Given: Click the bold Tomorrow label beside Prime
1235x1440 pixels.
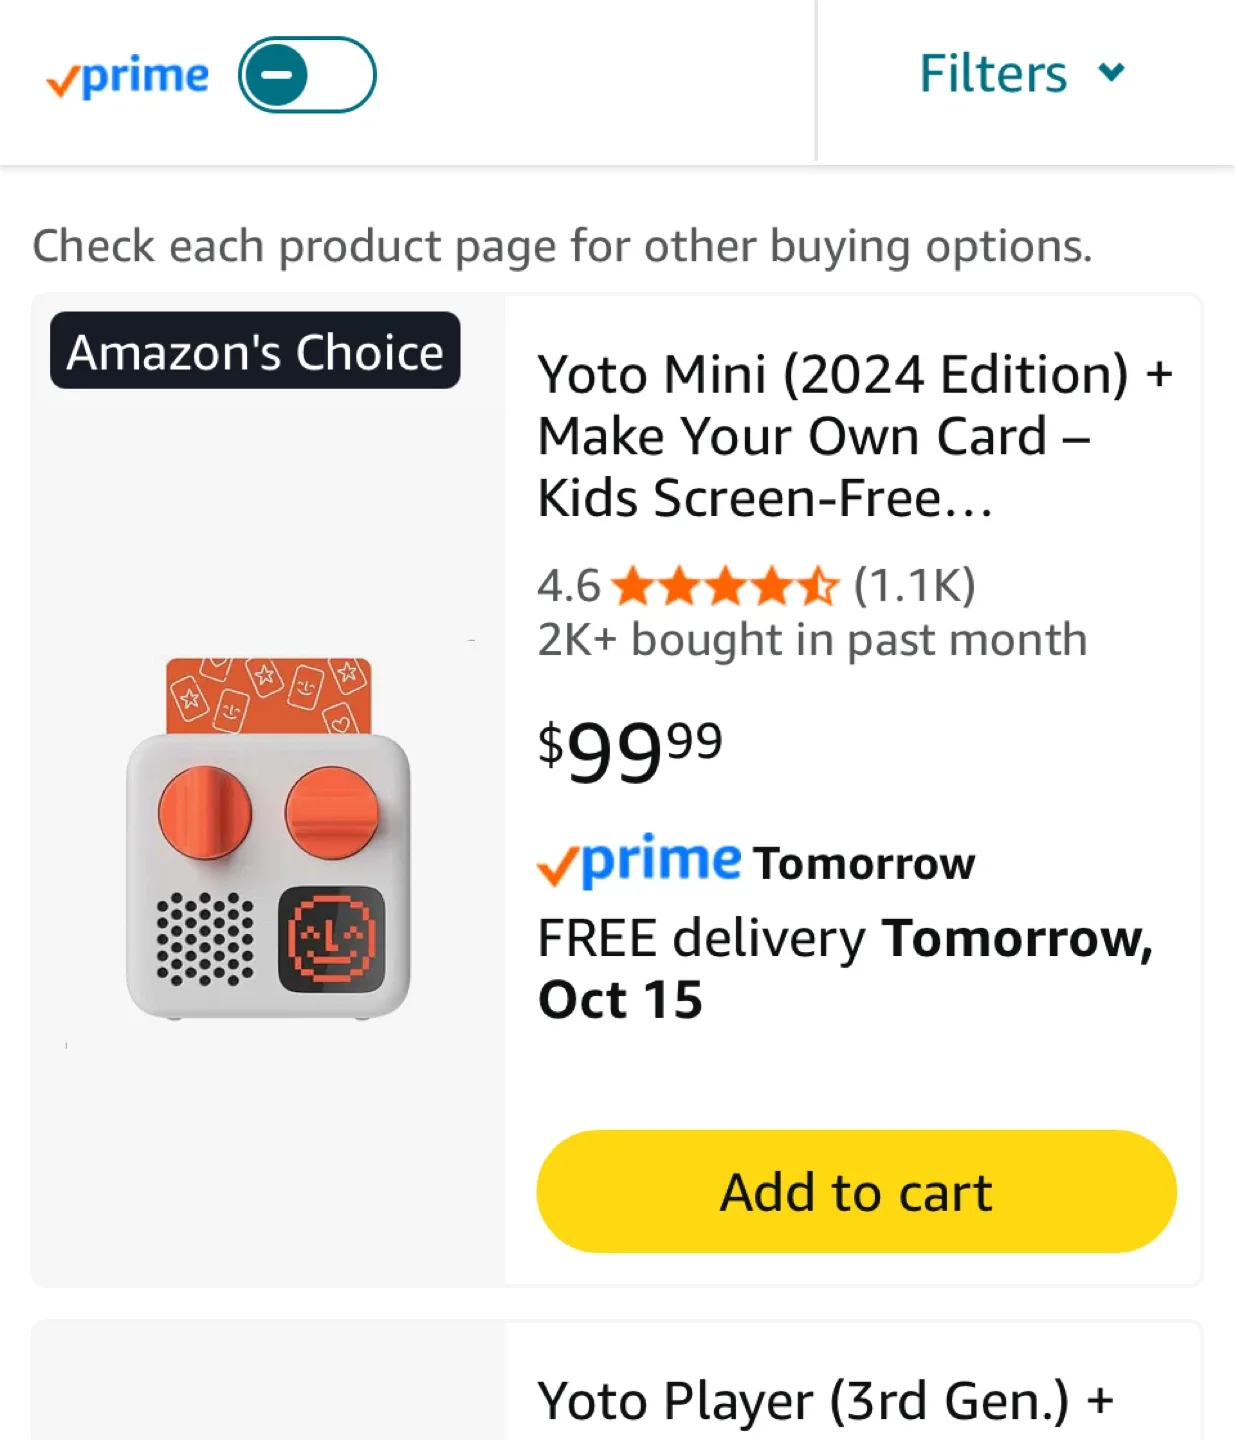Looking at the screenshot, I should pyautogui.click(x=863, y=863).
